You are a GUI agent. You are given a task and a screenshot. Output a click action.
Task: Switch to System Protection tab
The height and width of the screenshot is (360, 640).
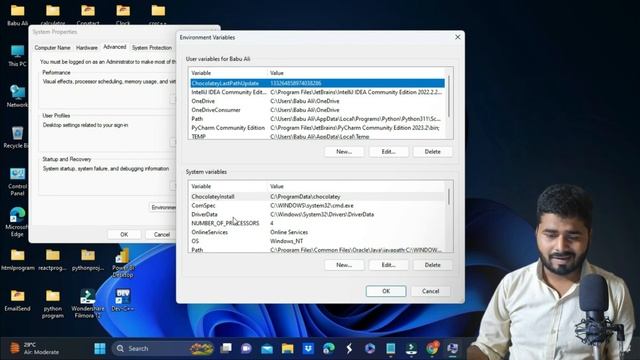(152, 48)
